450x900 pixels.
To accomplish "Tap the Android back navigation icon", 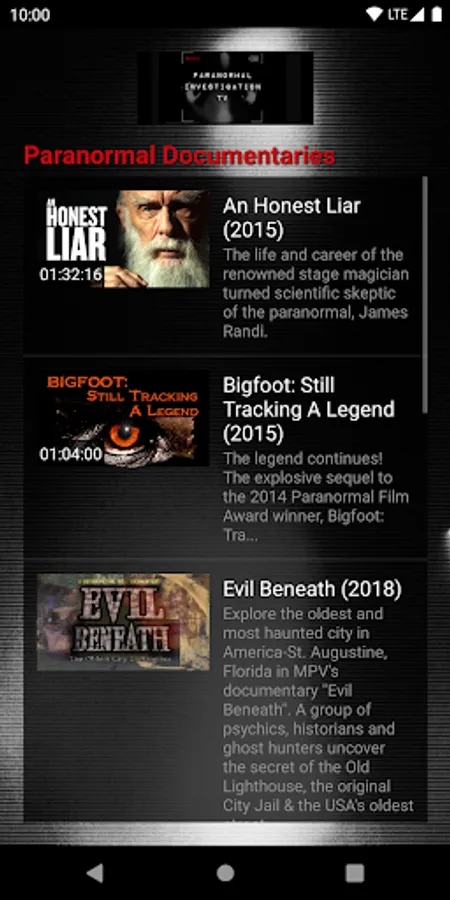I will tap(95, 873).
